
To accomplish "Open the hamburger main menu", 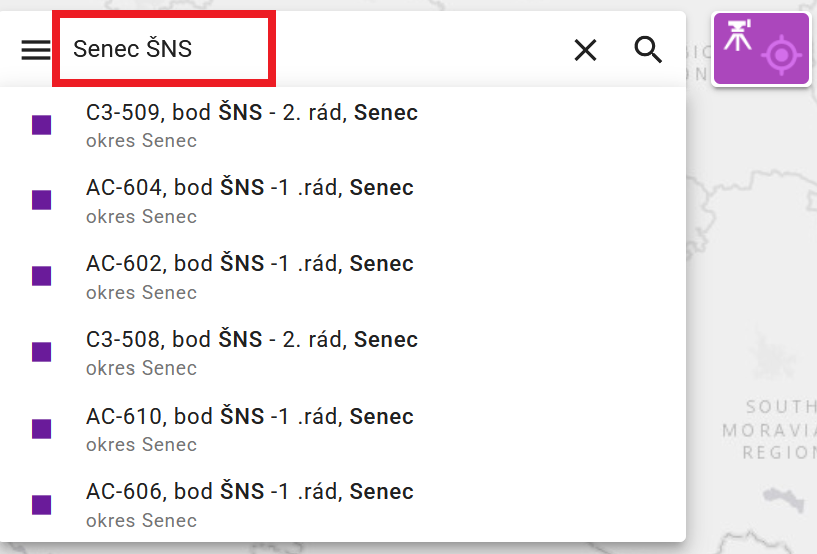I will click(36, 49).
